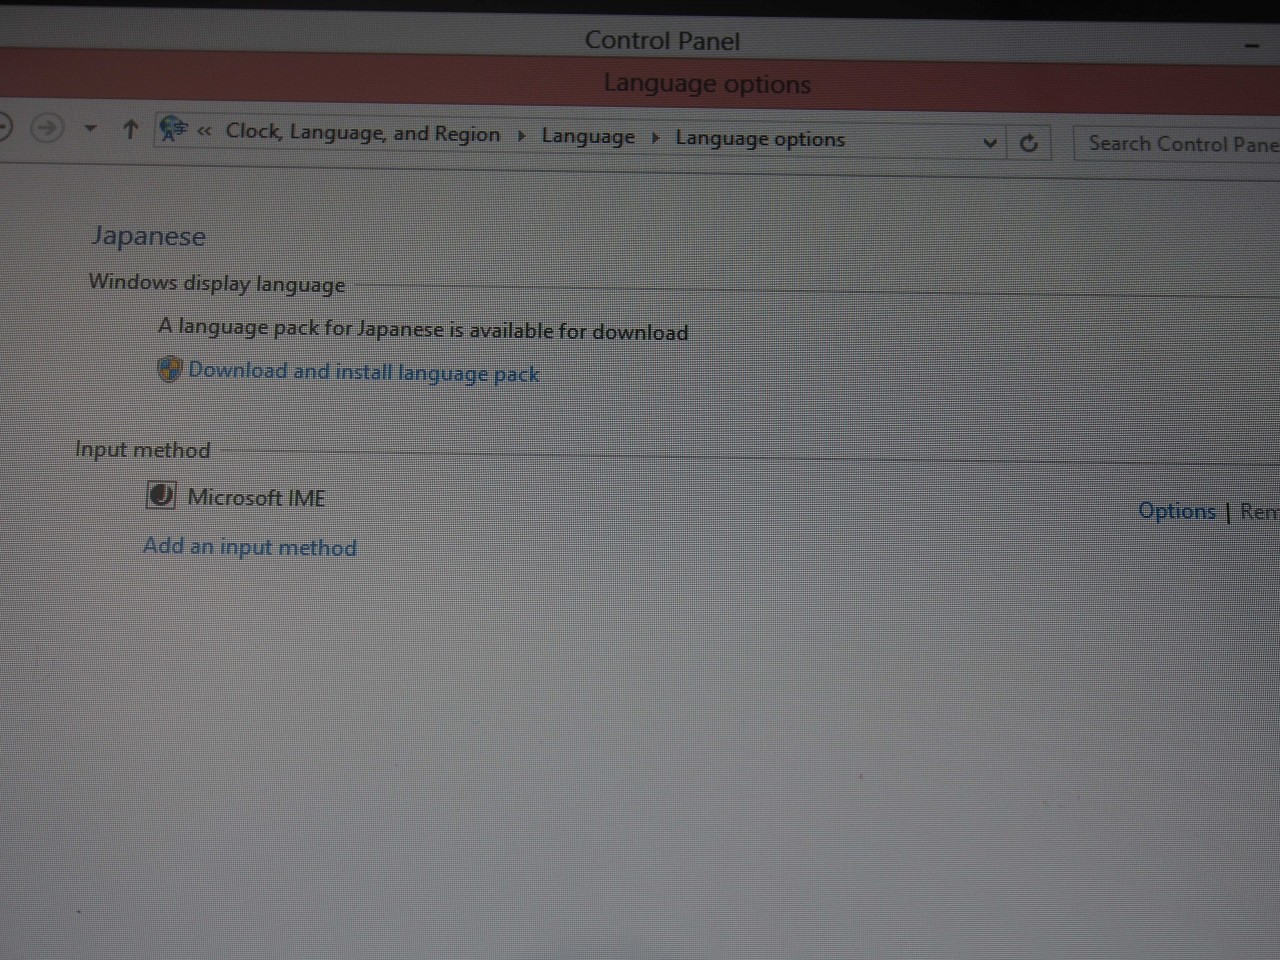Select the Language options breadcrumb
Image resolution: width=1280 pixels, height=960 pixels.
point(760,139)
